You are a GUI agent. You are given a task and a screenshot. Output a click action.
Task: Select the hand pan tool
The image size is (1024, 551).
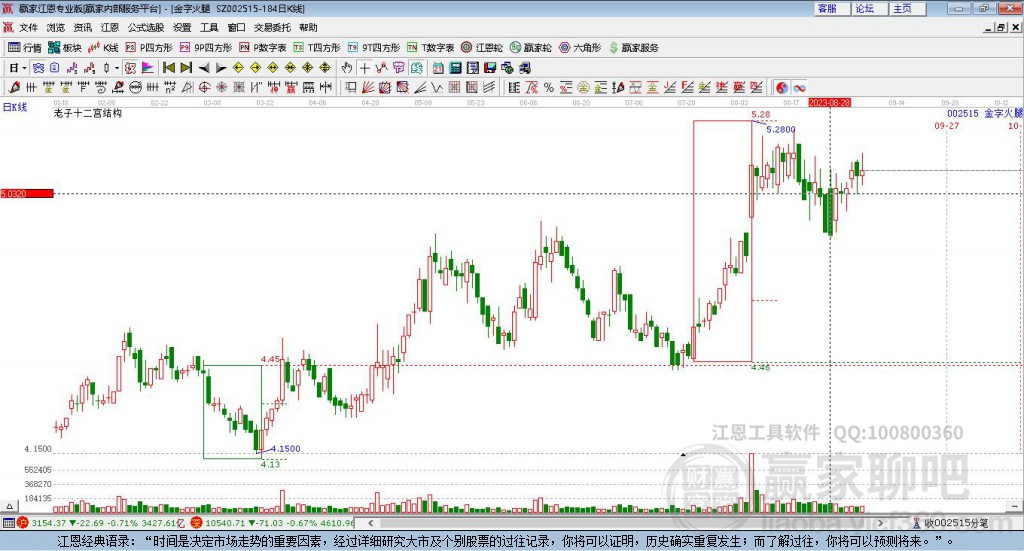(347, 68)
